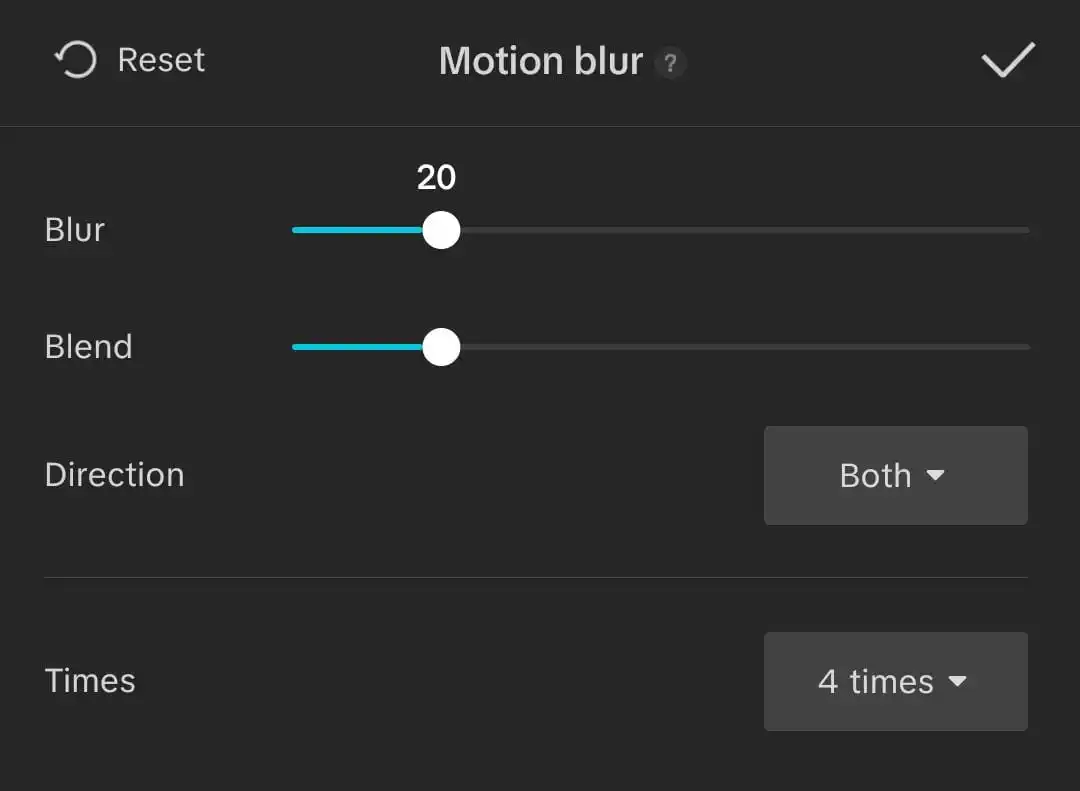Click the Direction label
The width and height of the screenshot is (1080, 791).
coord(114,475)
